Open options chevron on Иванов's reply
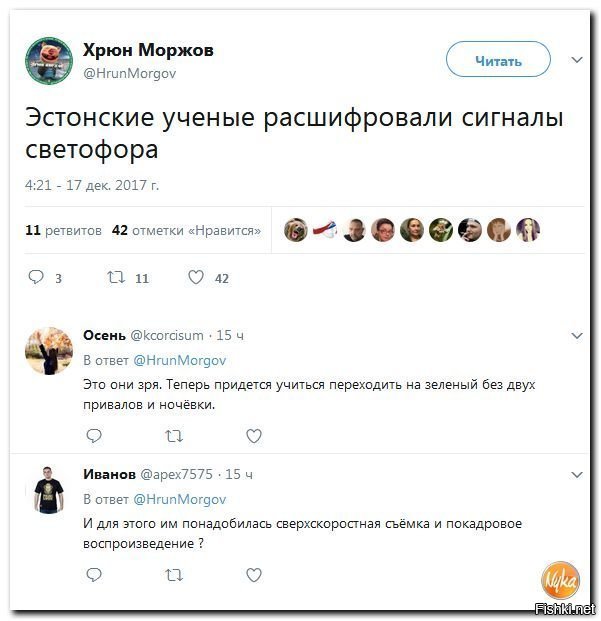Image resolution: width=601 pixels, height=621 pixels. tap(577, 474)
